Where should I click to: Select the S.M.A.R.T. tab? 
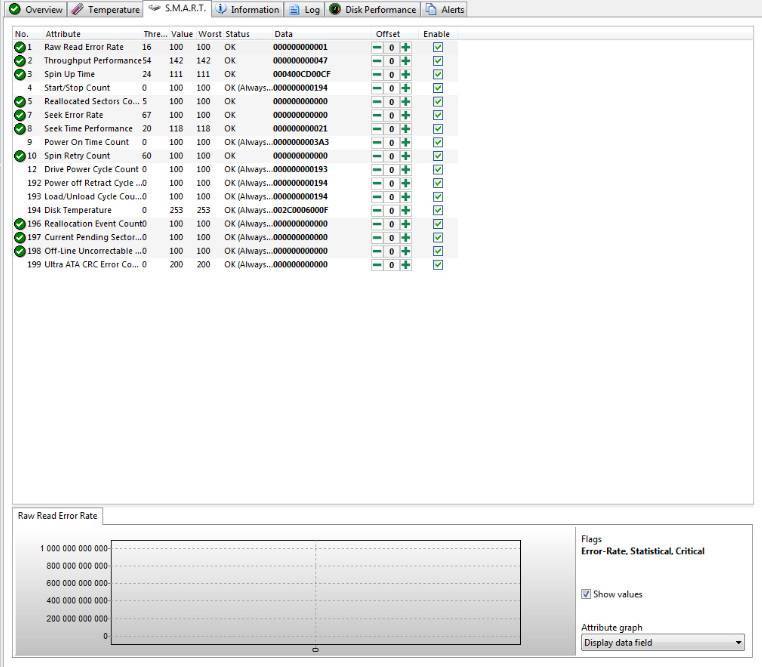click(x=177, y=8)
